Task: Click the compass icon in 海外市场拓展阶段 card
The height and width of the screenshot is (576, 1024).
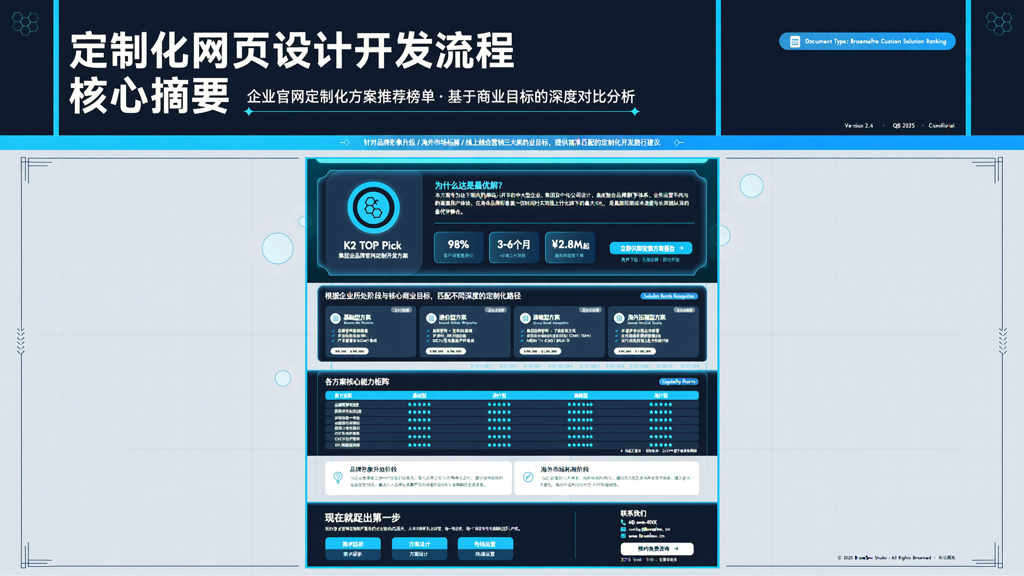Action: [528, 477]
